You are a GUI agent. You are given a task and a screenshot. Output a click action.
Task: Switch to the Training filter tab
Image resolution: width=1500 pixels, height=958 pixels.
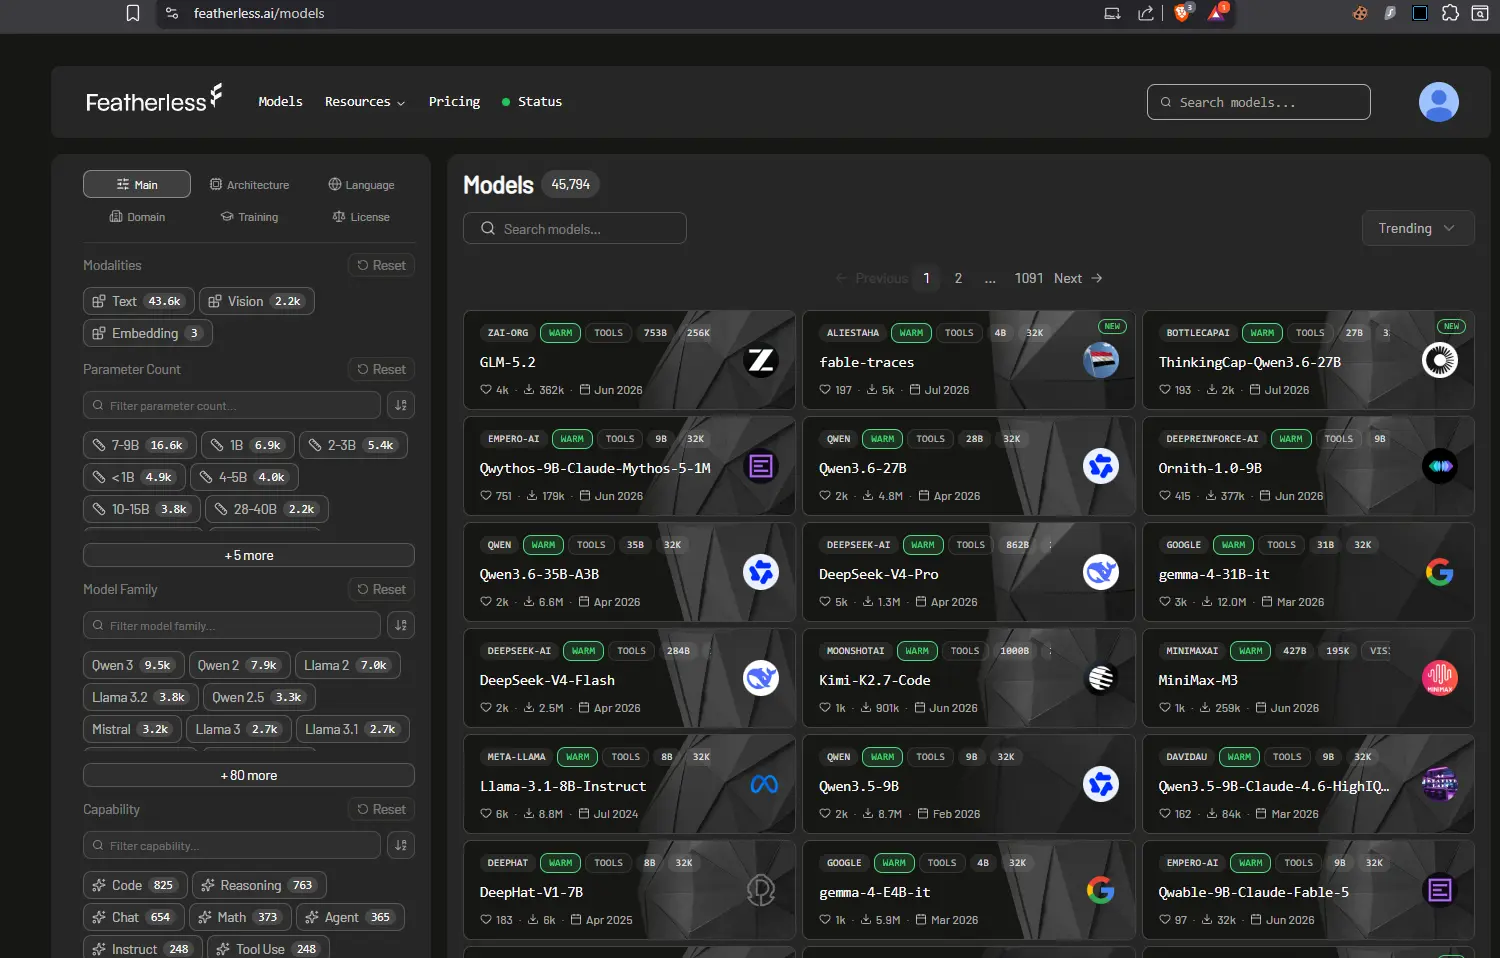tap(249, 216)
